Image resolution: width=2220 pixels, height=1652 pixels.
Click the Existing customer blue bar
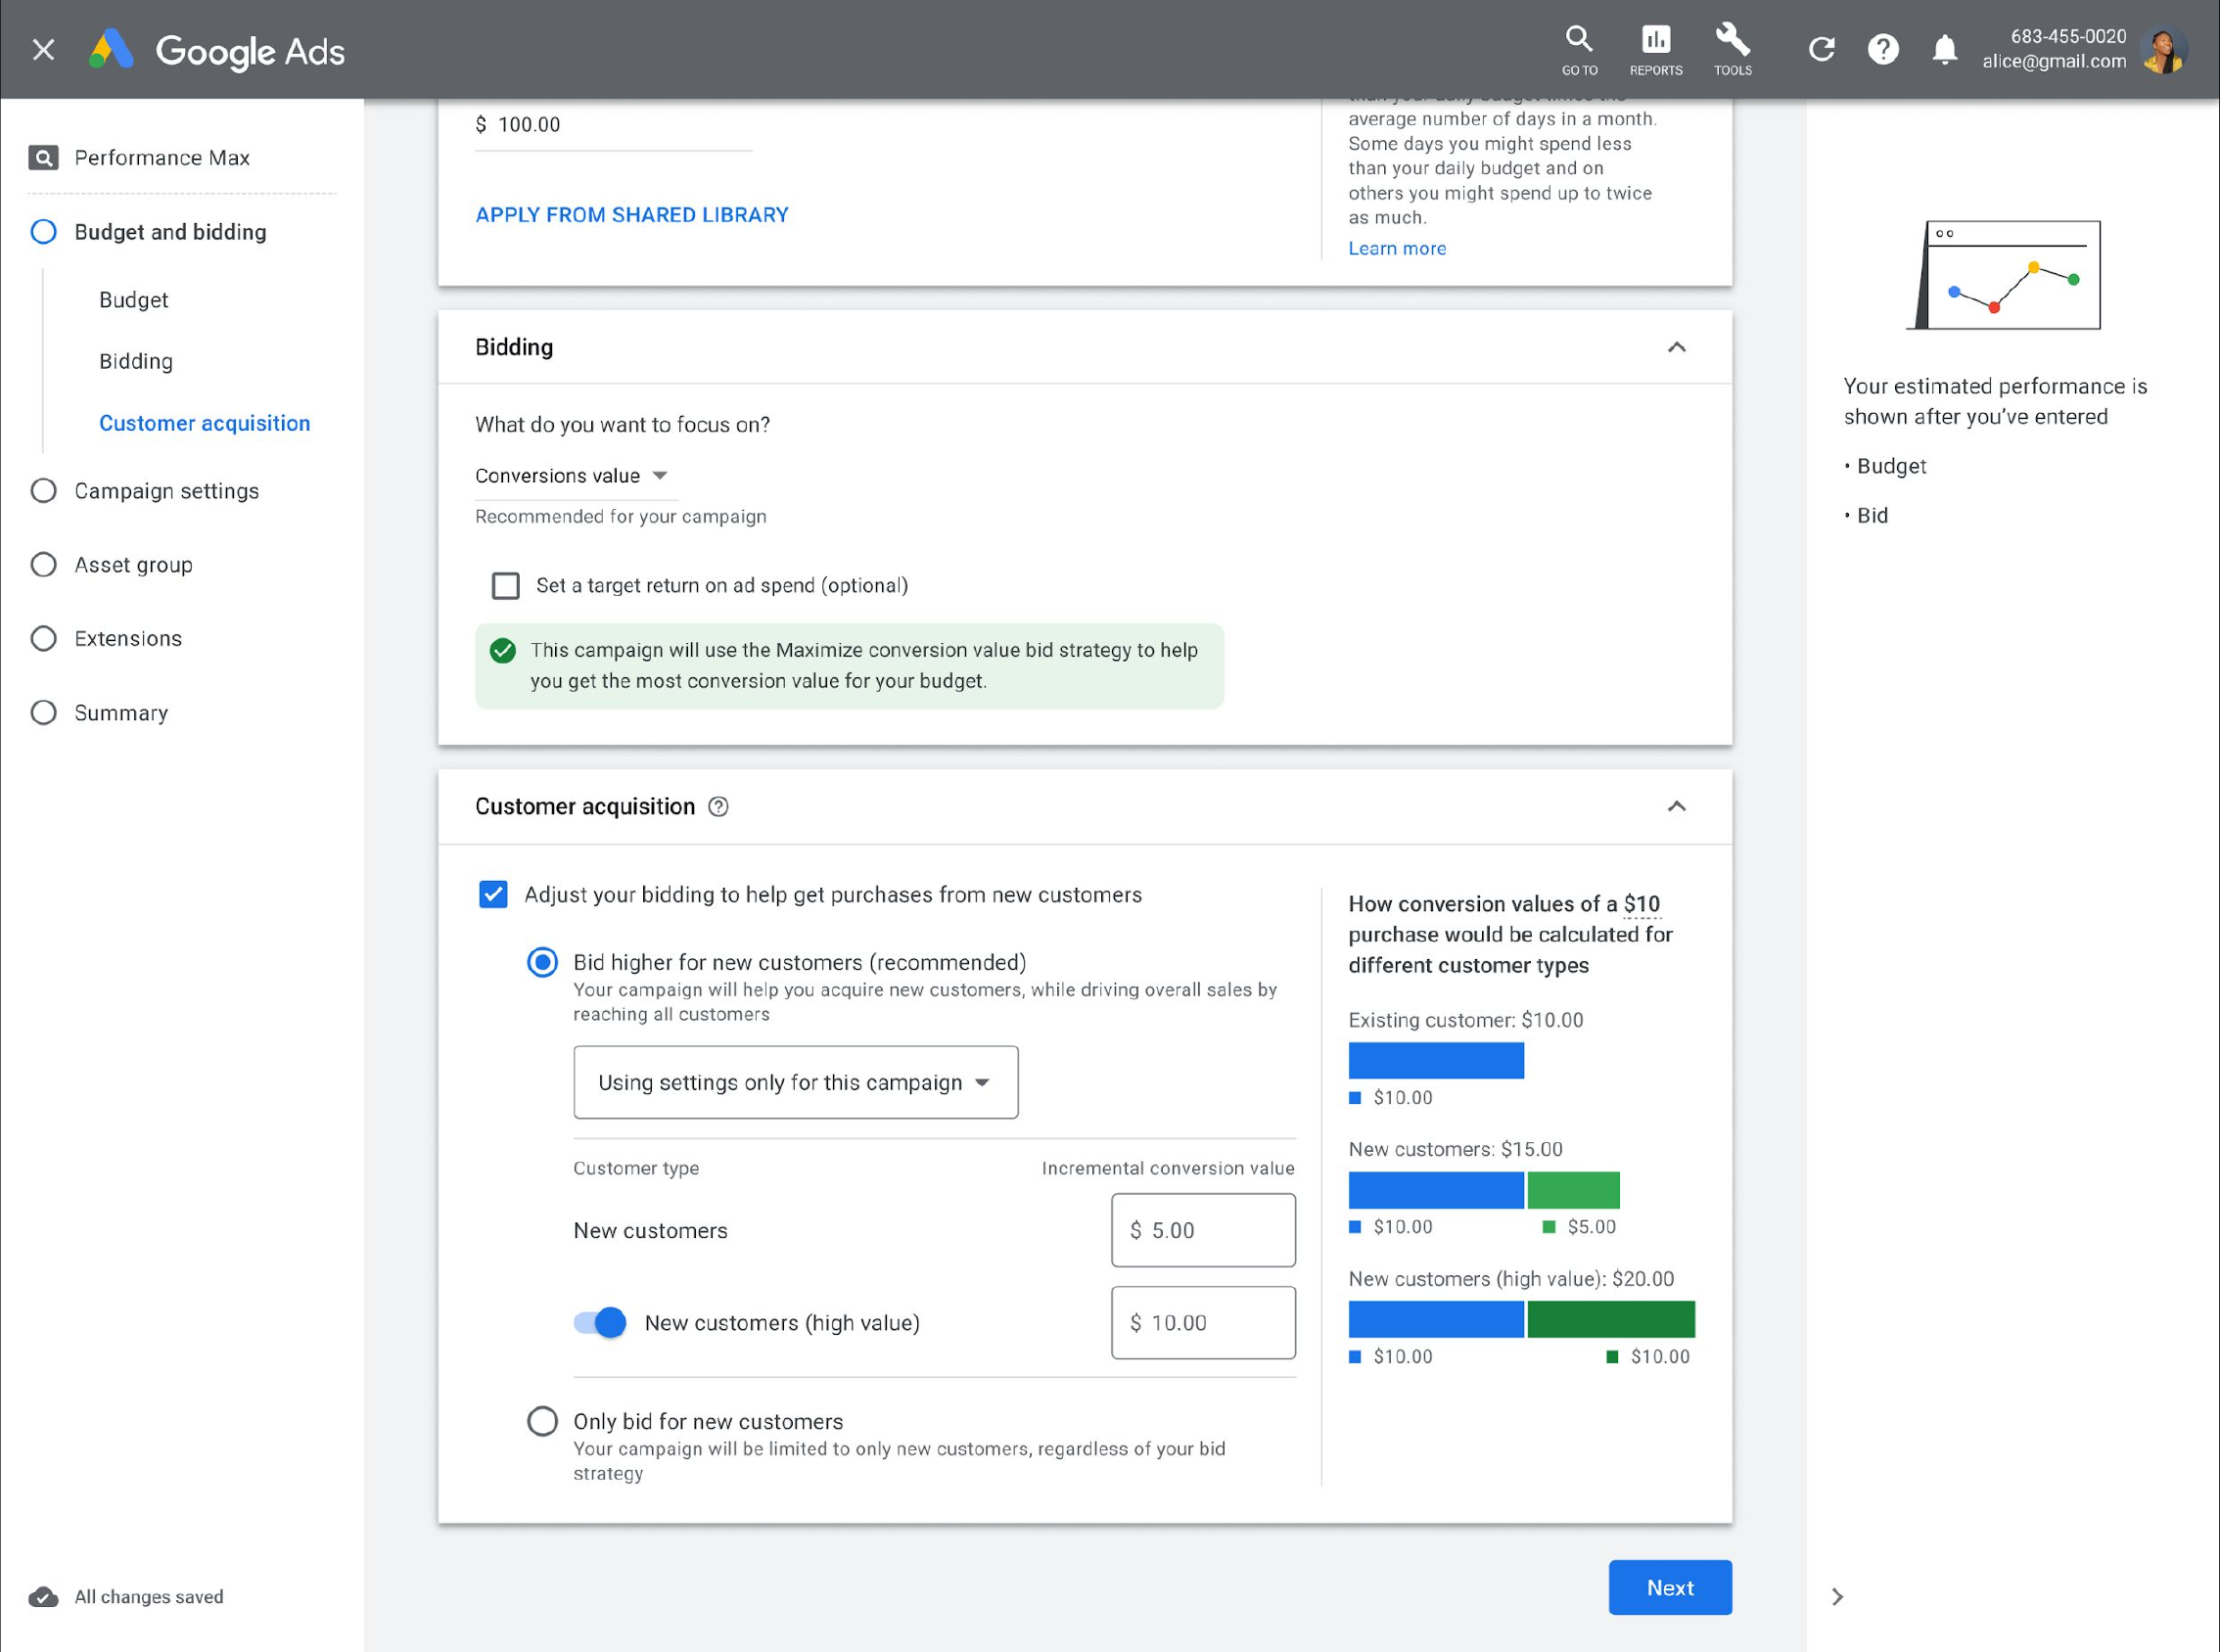1436,1060
